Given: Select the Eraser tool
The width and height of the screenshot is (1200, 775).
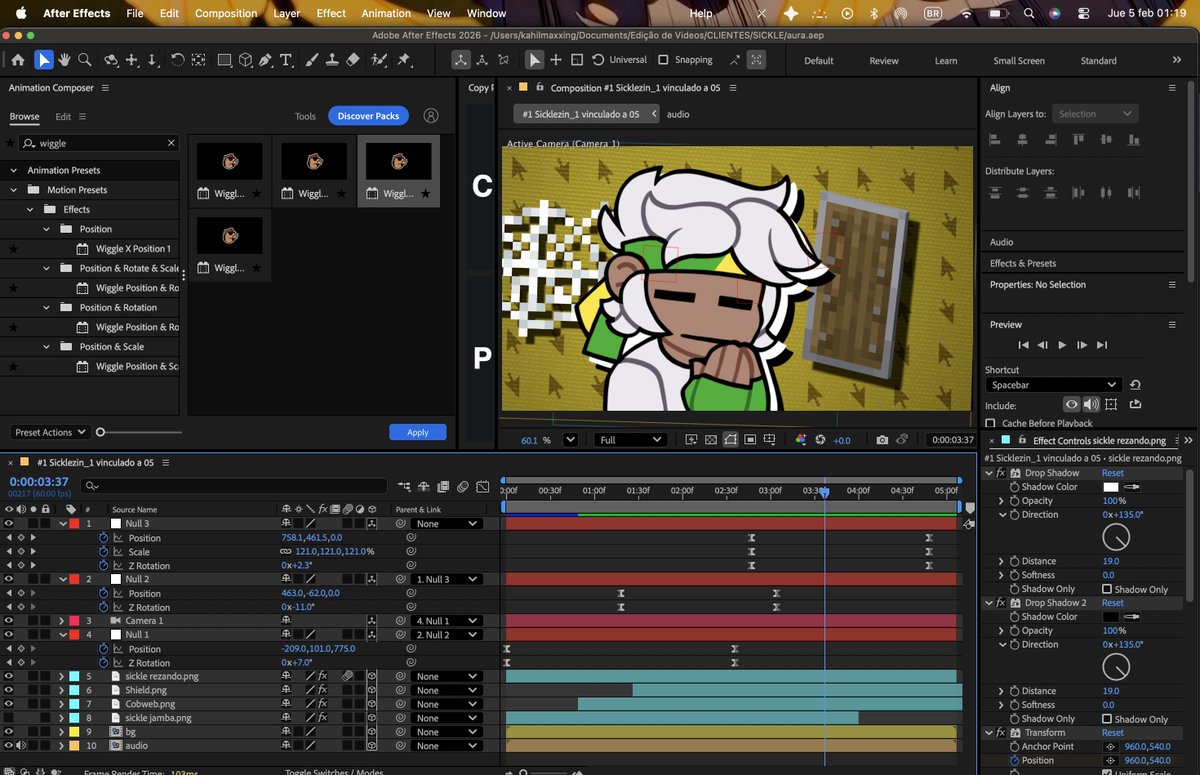Looking at the screenshot, I should (352, 60).
